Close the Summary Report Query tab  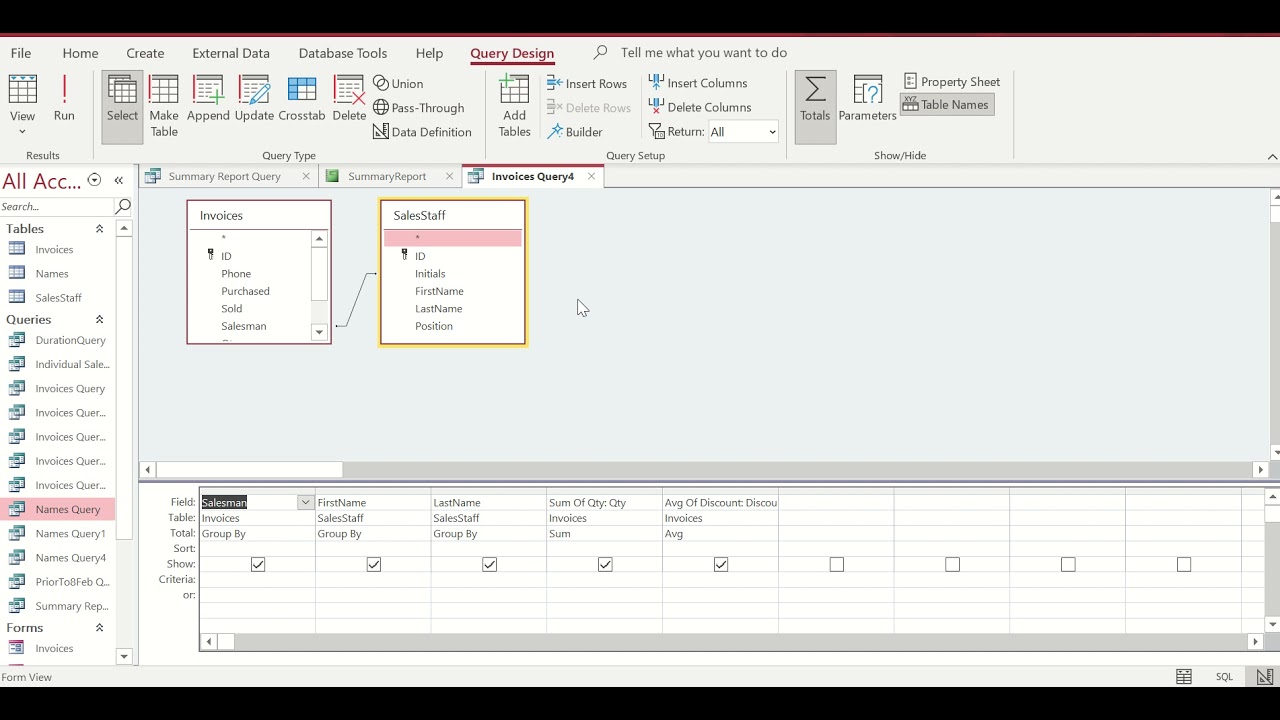pyautogui.click(x=306, y=176)
